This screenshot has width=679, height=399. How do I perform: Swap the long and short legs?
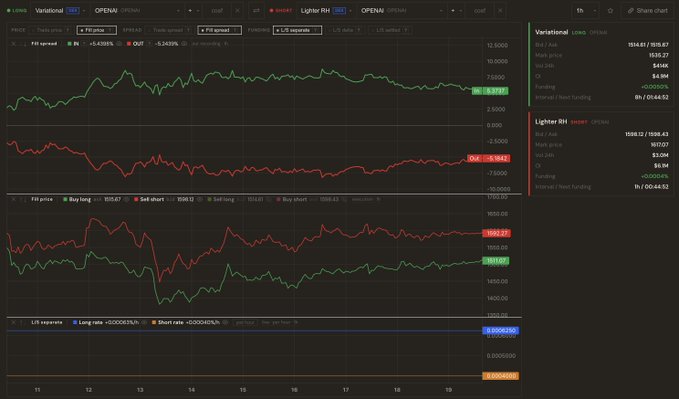point(256,10)
